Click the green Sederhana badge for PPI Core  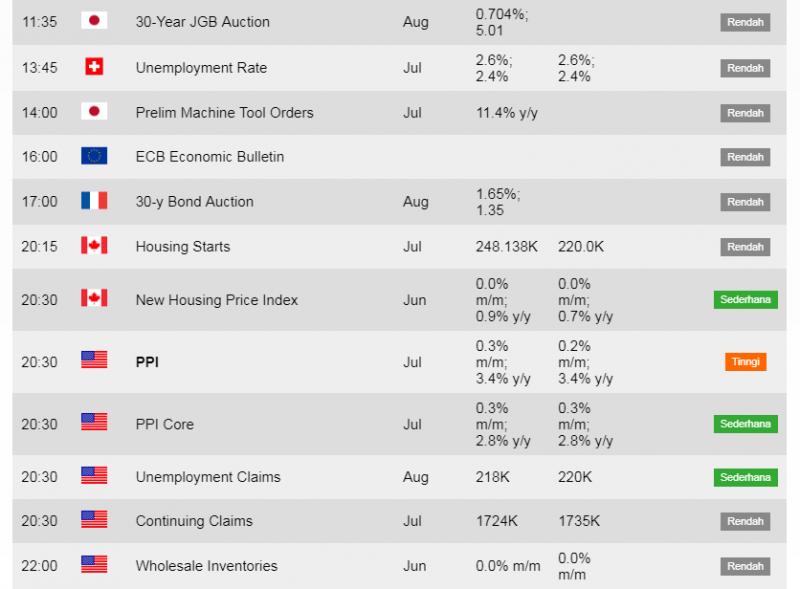745,424
